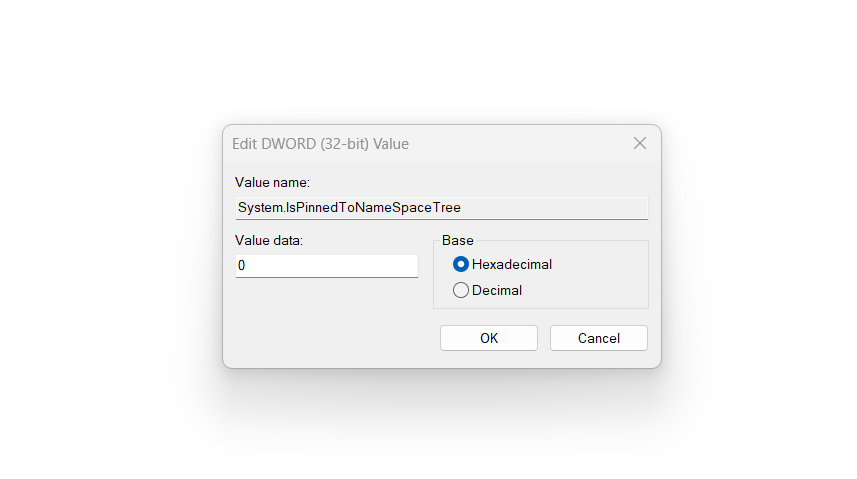This screenshot has width=857, height=479.
Task: Select the Hexadecimal radio button
Action: pos(461,265)
